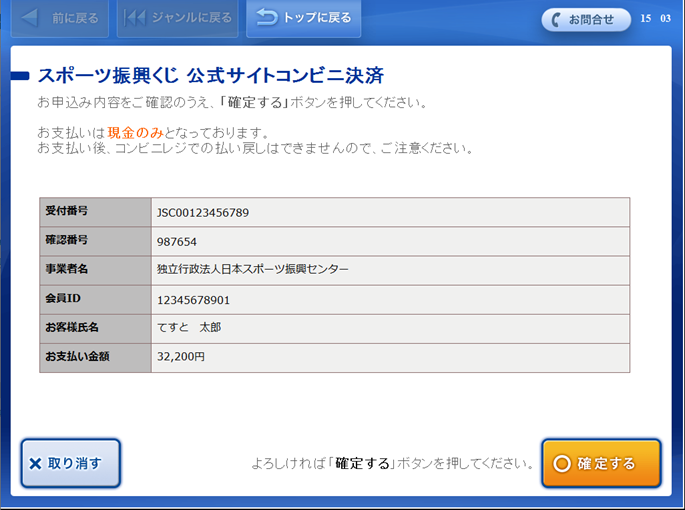The height and width of the screenshot is (510, 685).
Task: Click the circle icon on 確定する
Action: [561, 464]
